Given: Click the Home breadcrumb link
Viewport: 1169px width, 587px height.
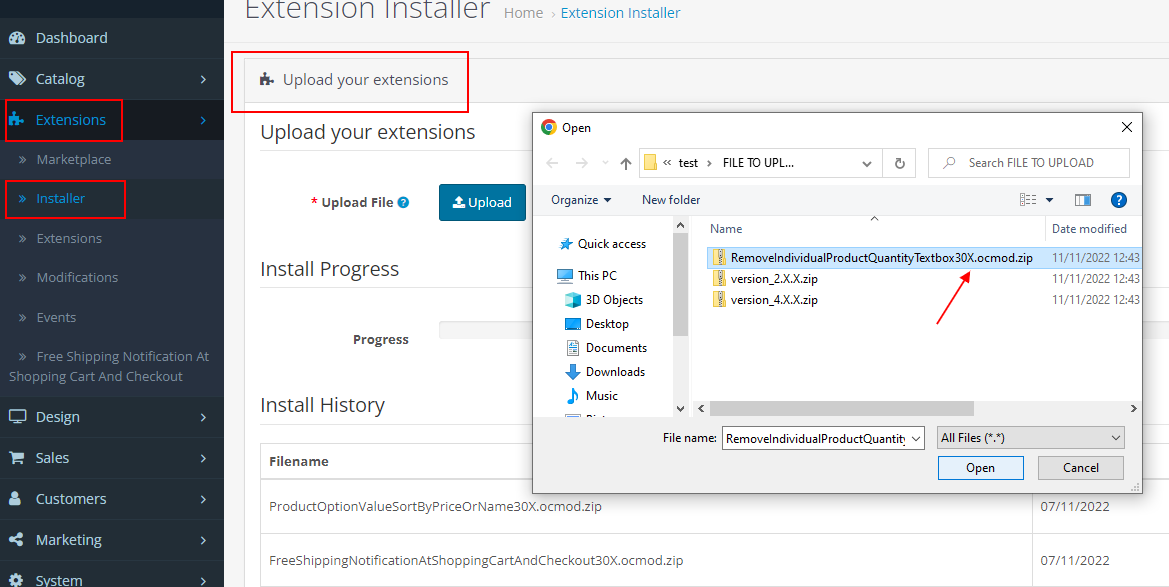Looking at the screenshot, I should (523, 13).
